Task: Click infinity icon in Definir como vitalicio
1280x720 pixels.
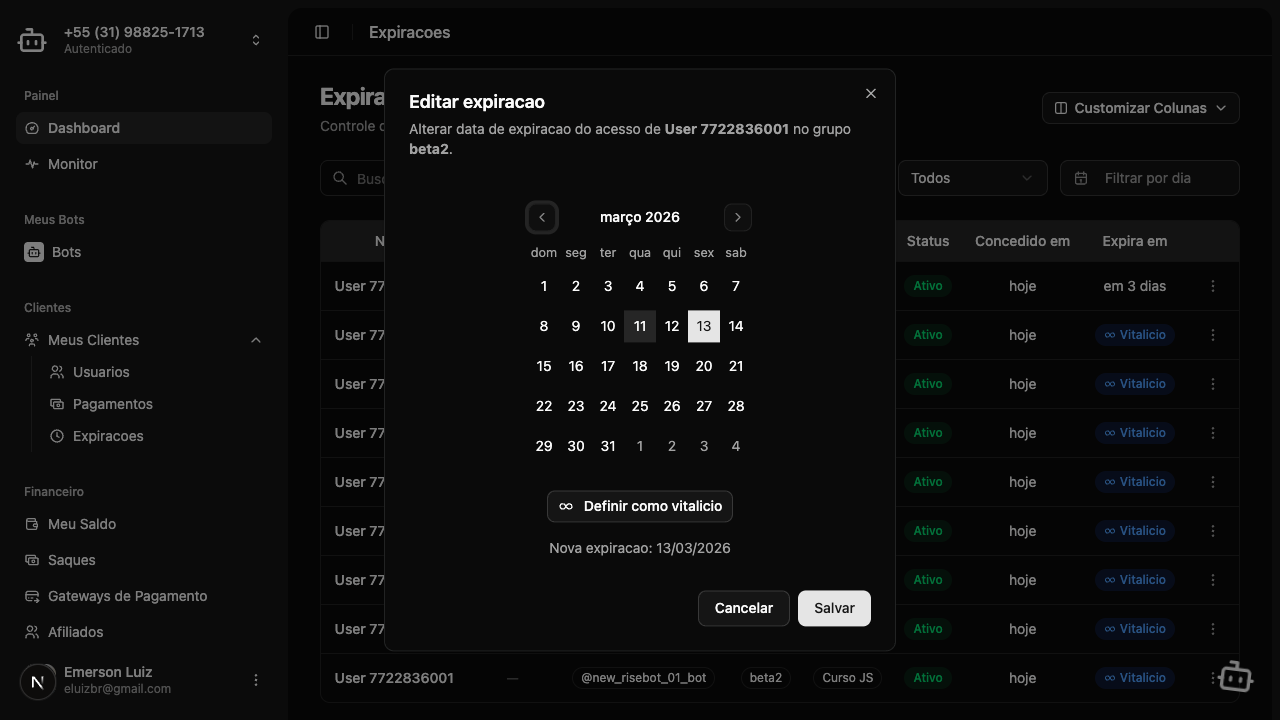Action: click(x=566, y=506)
